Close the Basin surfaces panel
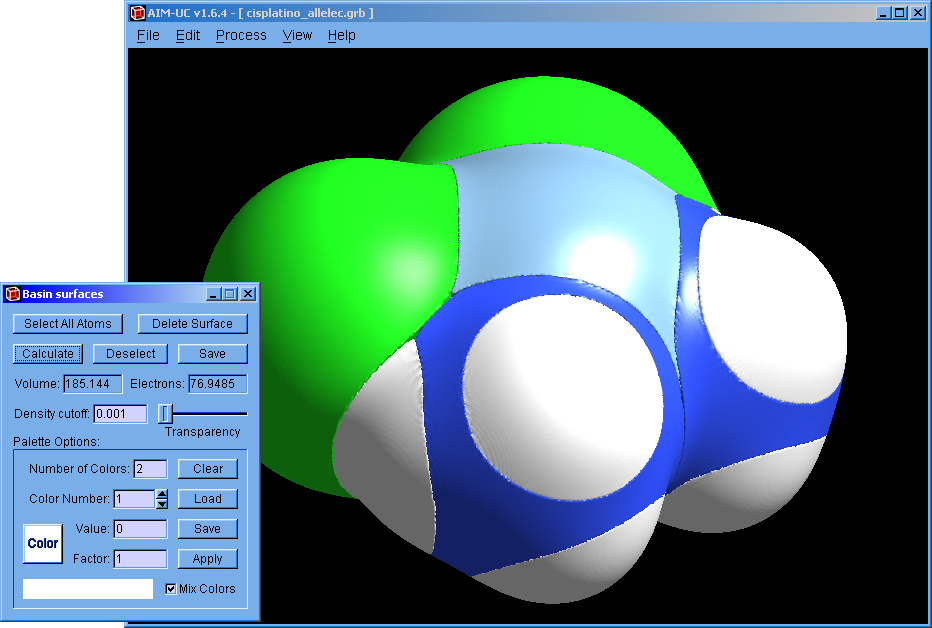The width and height of the screenshot is (932, 628). point(248,294)
